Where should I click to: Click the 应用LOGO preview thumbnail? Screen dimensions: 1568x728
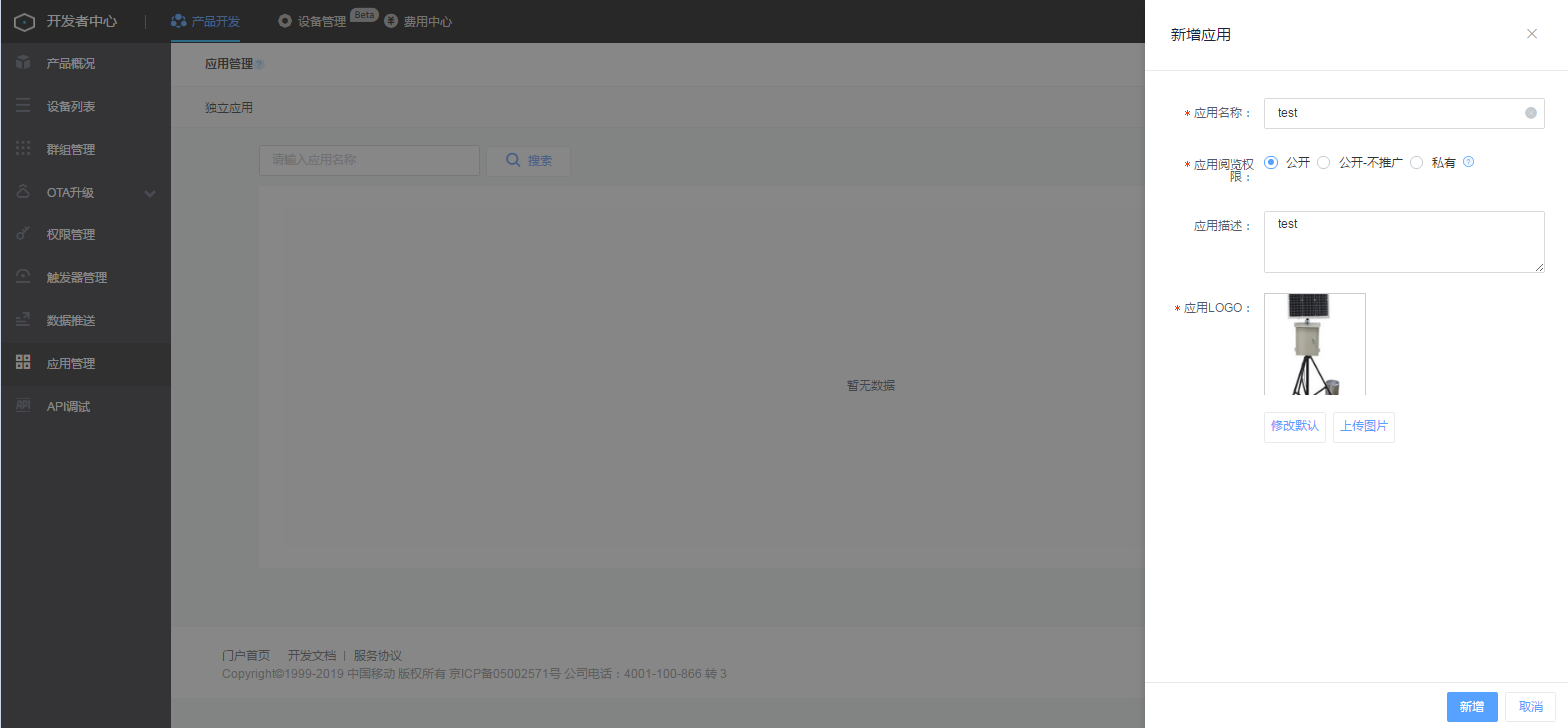(1315, 344)
